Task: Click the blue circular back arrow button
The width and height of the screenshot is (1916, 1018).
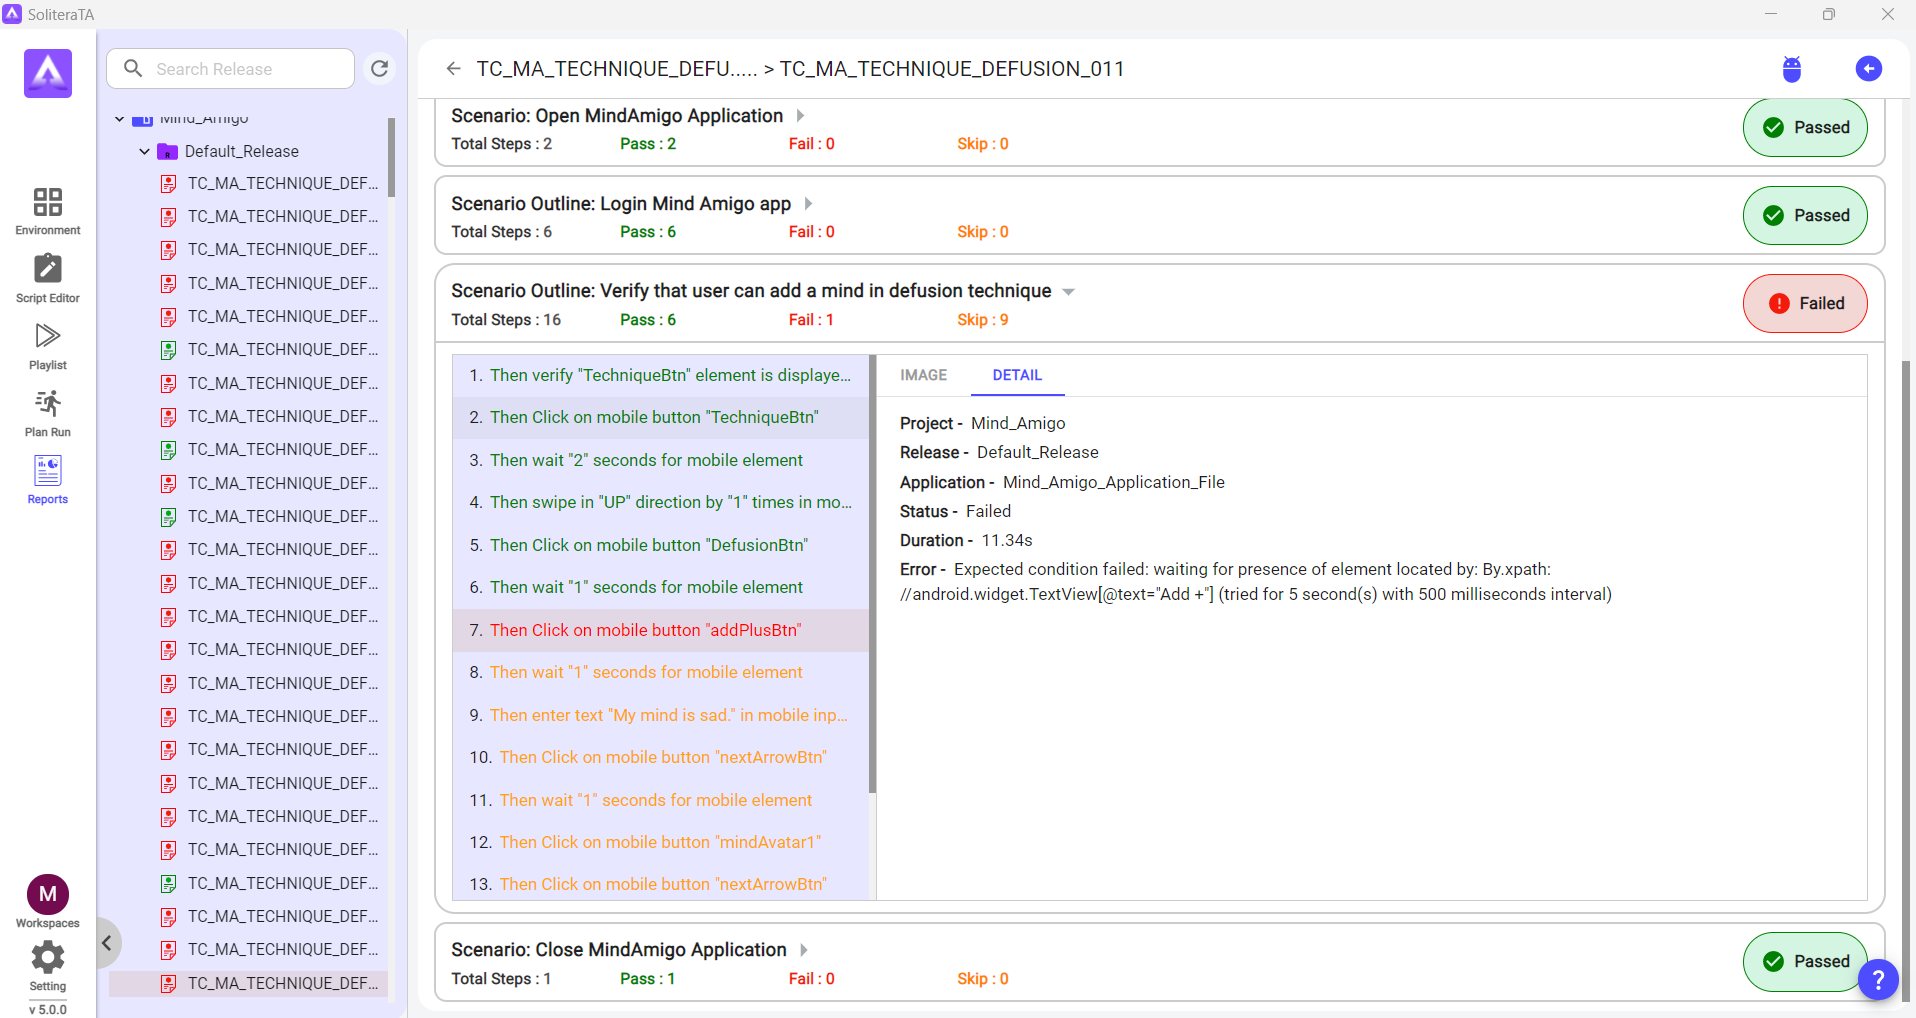Action: click(x=1868, y=68)
